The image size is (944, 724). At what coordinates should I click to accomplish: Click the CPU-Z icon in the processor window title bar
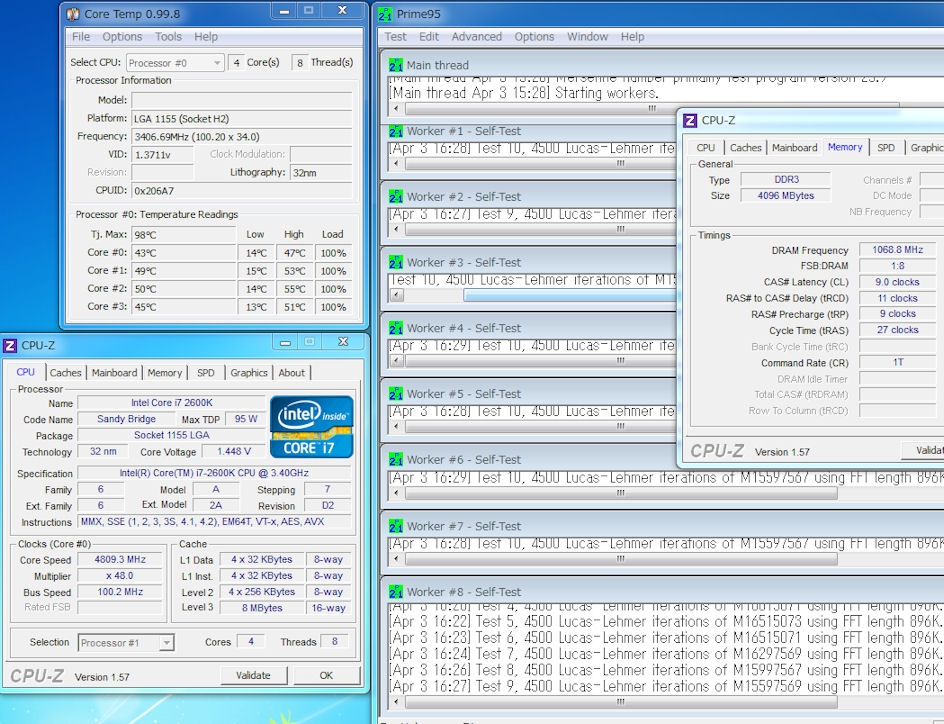tap(10, 345)
